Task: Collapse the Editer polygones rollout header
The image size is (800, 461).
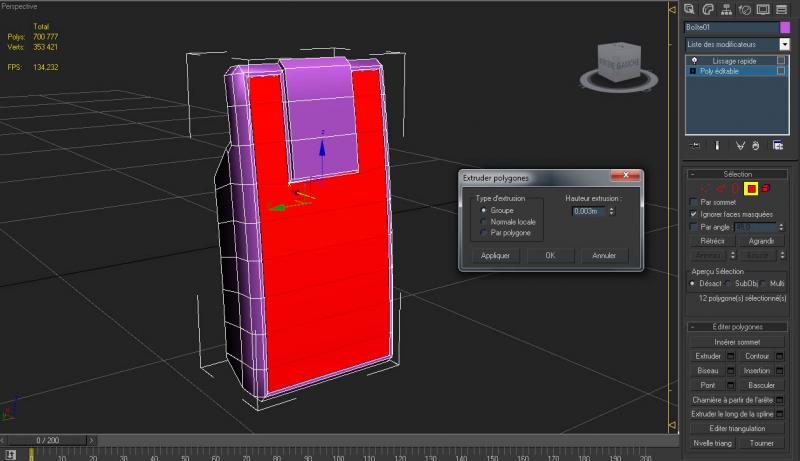Action: point(737,327)
